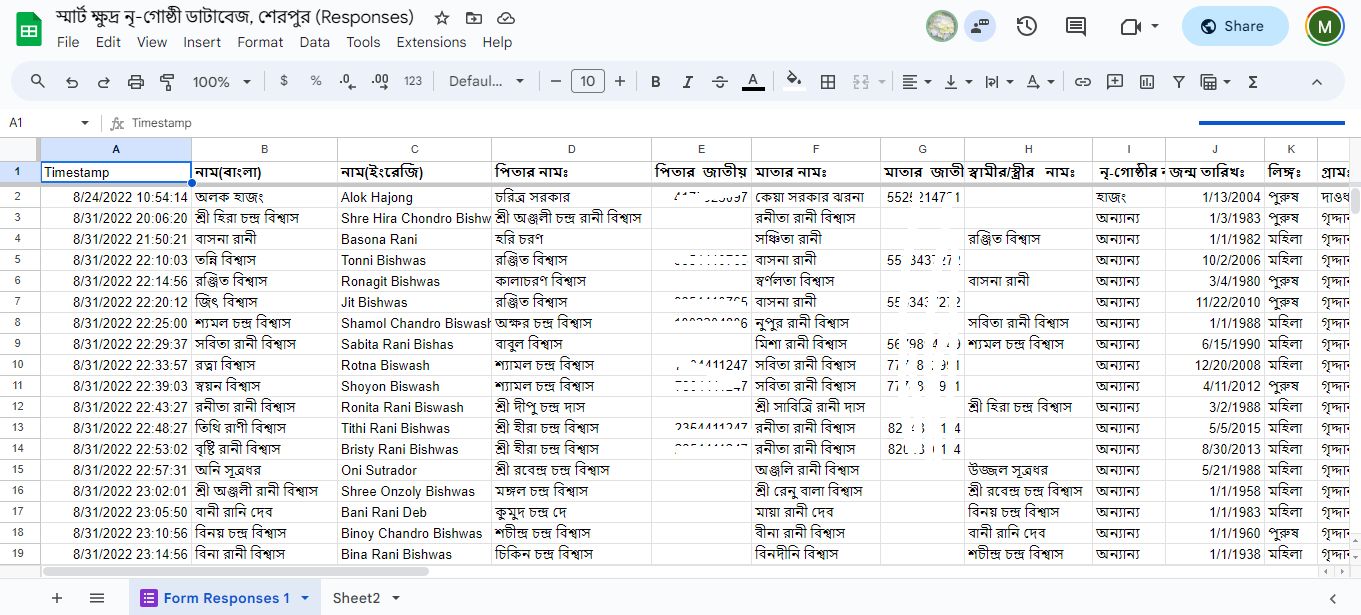Open the borders tool
The image size is (1361, 615).
828,82
